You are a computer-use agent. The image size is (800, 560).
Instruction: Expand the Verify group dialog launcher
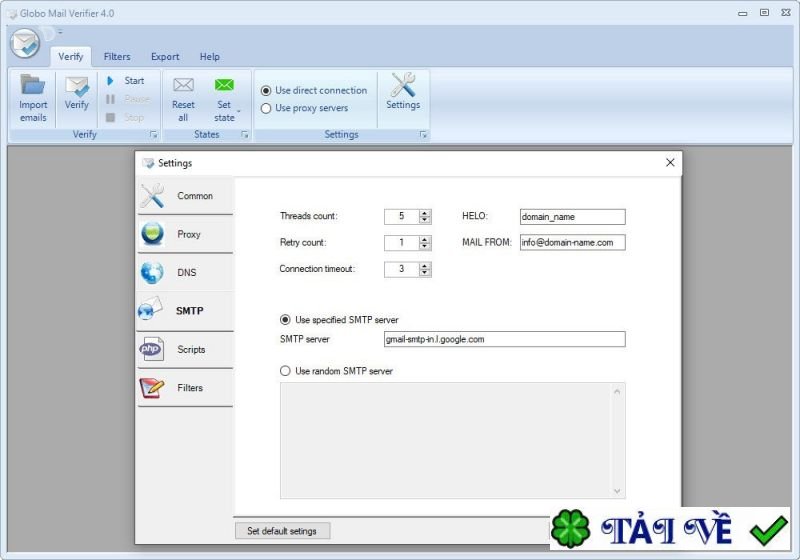(x=153, y=135)
